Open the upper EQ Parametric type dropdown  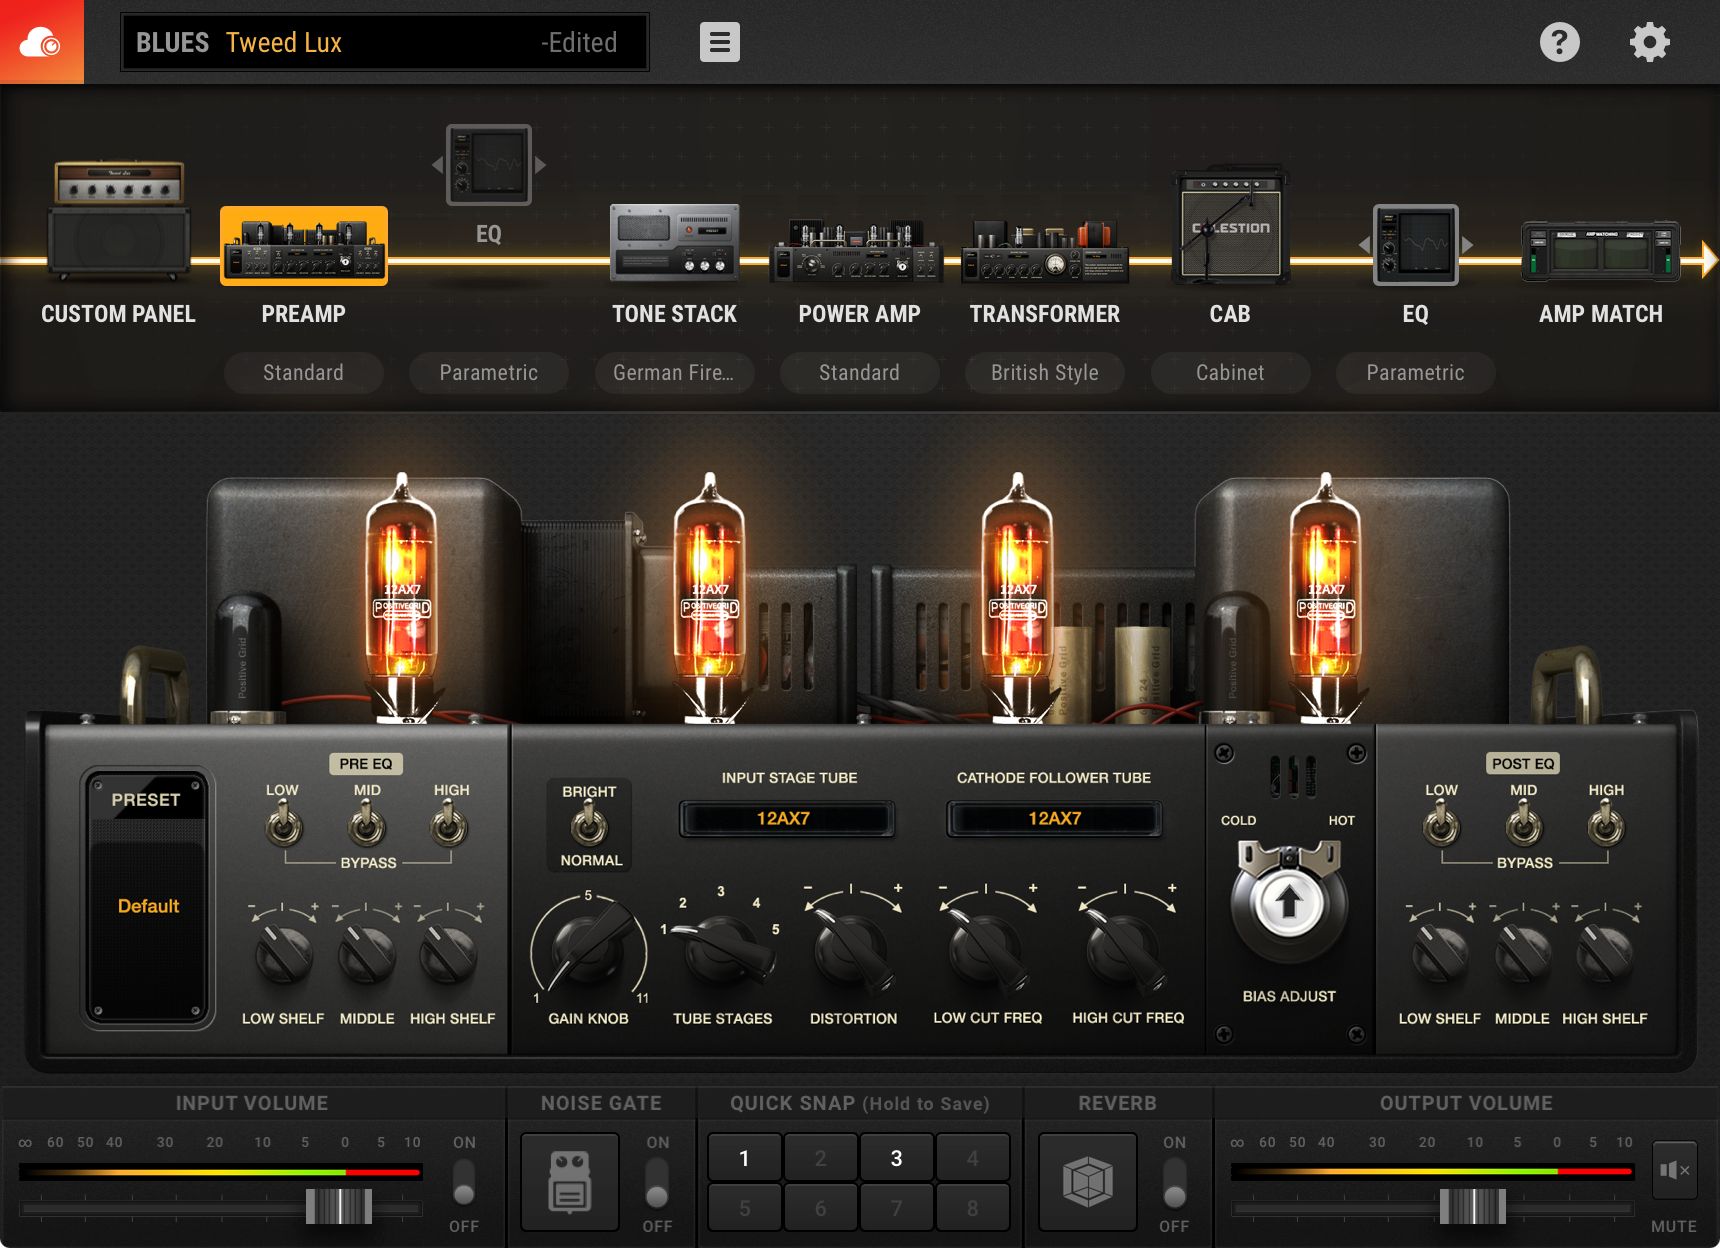pyautogui.click(x=489, y=372)
